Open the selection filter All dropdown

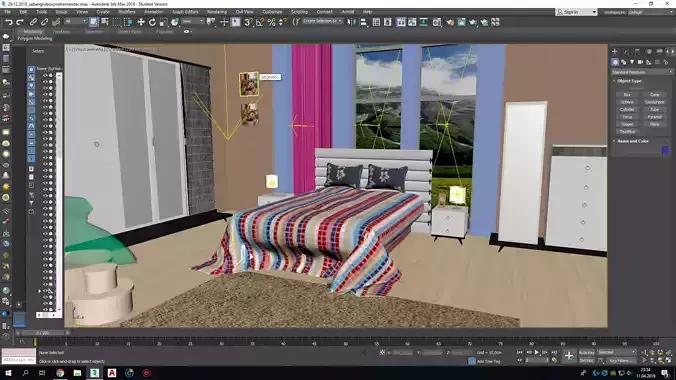(x=75, y=22)
